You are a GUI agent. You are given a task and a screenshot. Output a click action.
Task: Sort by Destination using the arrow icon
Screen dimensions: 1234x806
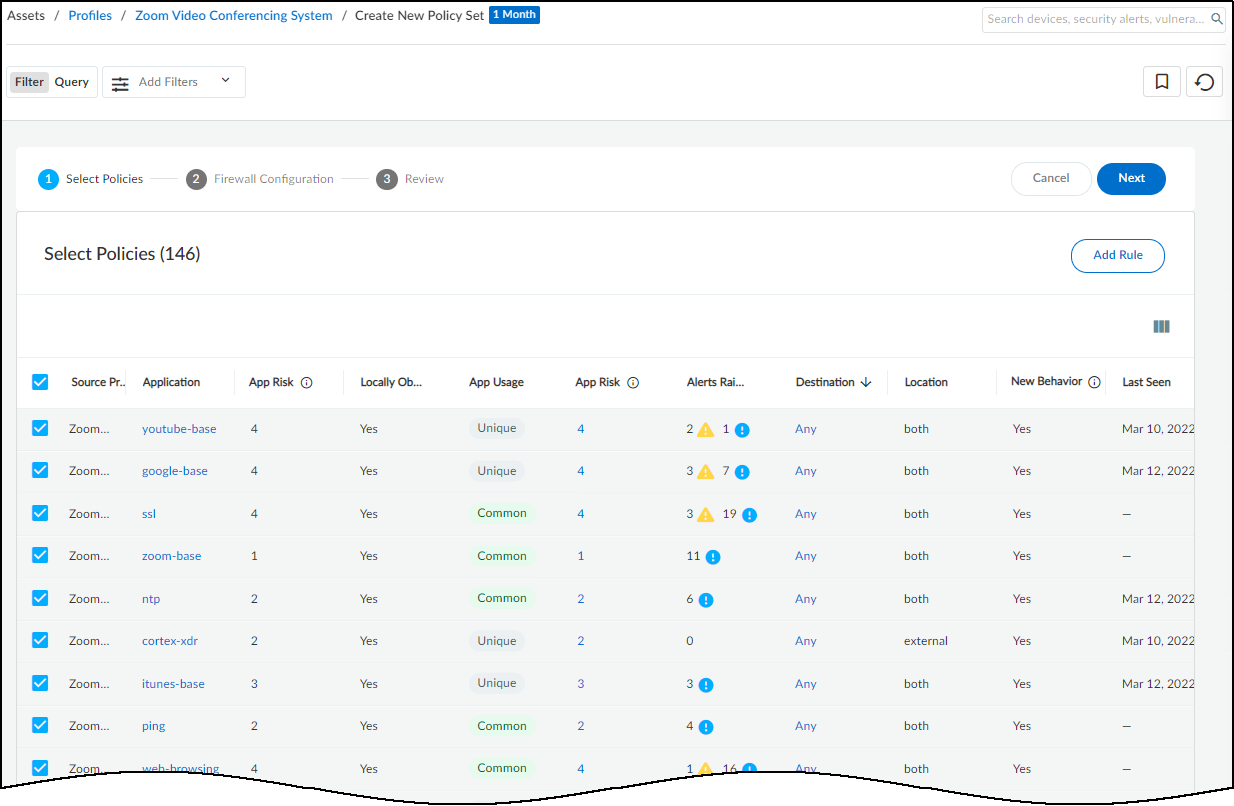866,382
